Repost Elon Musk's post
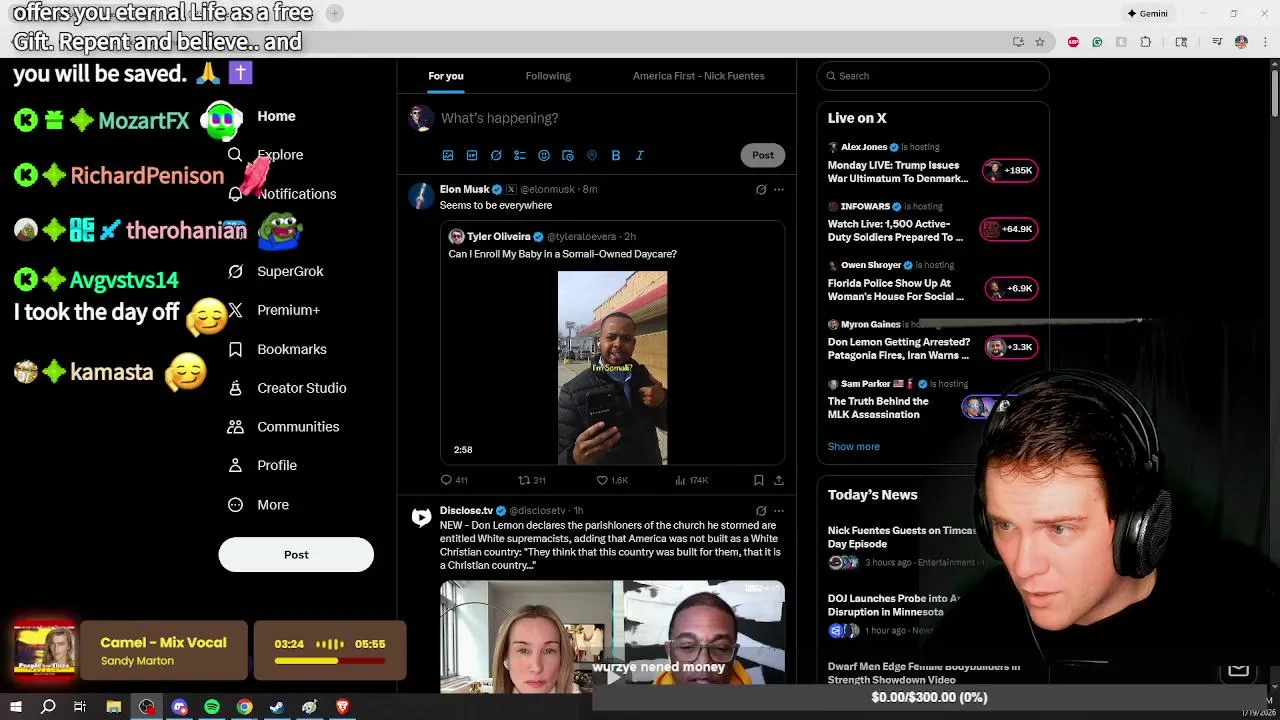 531,480
